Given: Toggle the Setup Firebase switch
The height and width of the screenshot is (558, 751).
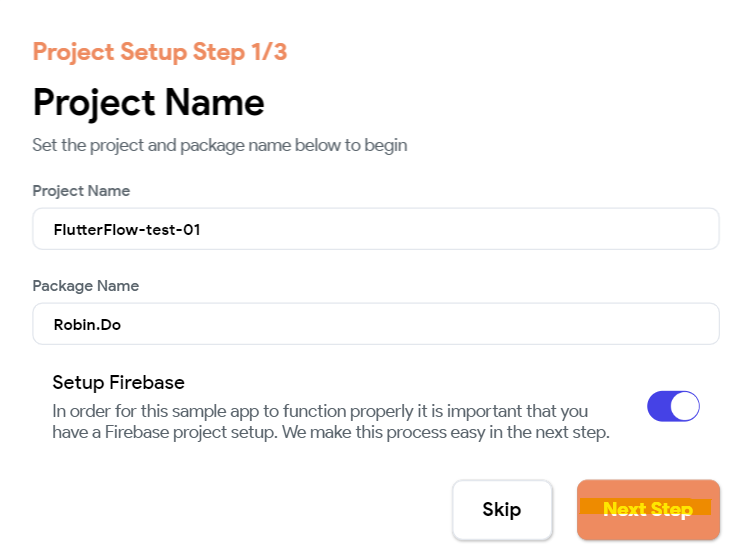Looking at the screenshot, I should 673,406.
